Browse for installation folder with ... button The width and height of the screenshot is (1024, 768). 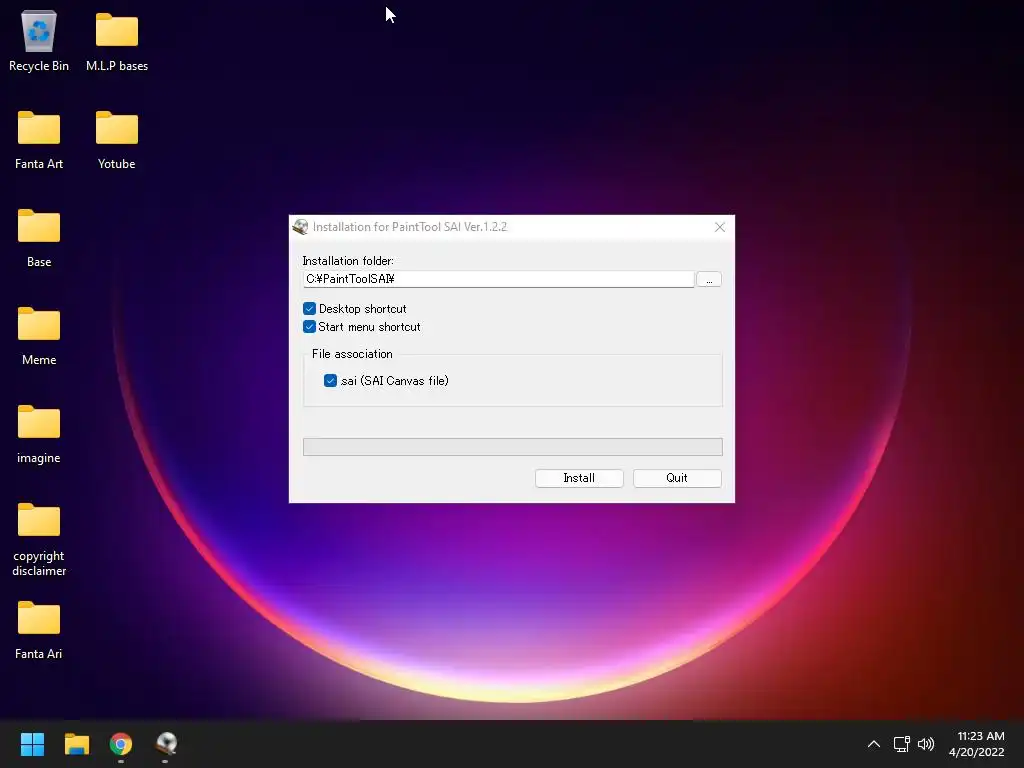(709, 280)
